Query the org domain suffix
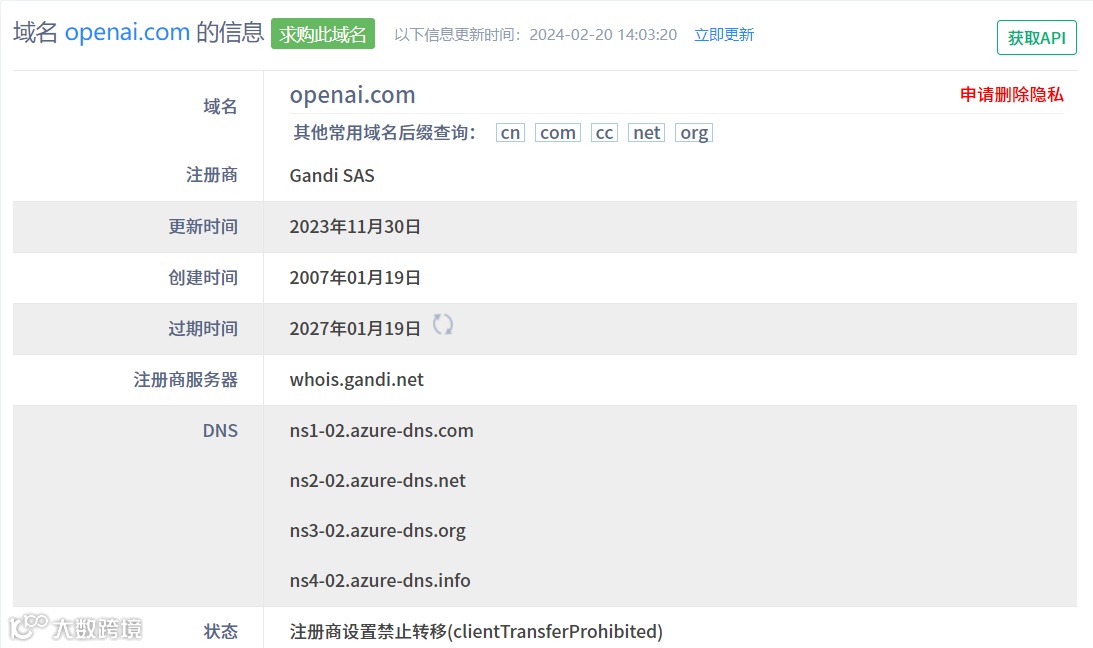Image resolution: width=1093 pixels, height=648 pixels. 694,132
